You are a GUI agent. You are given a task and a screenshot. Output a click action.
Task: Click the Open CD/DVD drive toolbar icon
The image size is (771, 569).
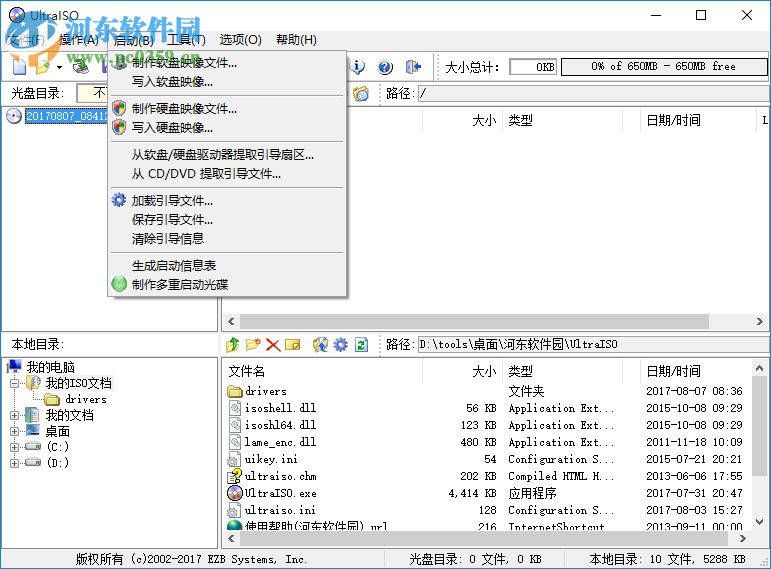[x=80, y=66]
